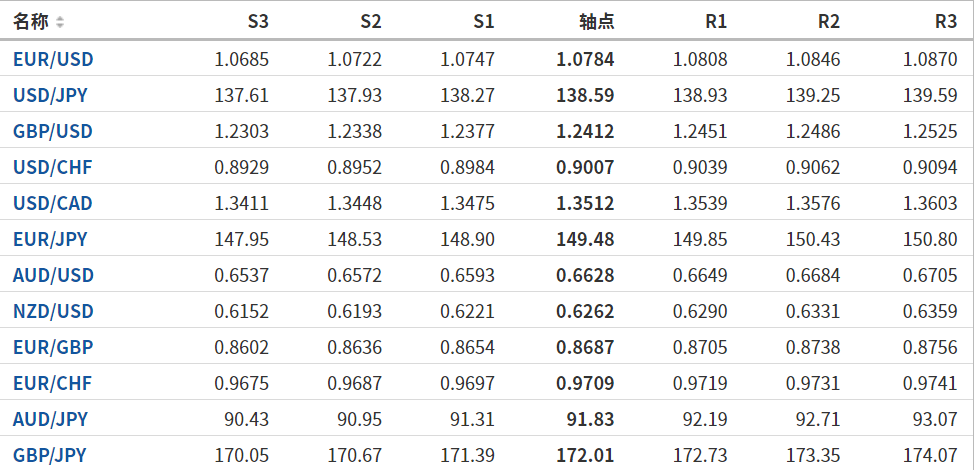Click the 名称 column header
This screenshot has width=975, height=470.
30,22
